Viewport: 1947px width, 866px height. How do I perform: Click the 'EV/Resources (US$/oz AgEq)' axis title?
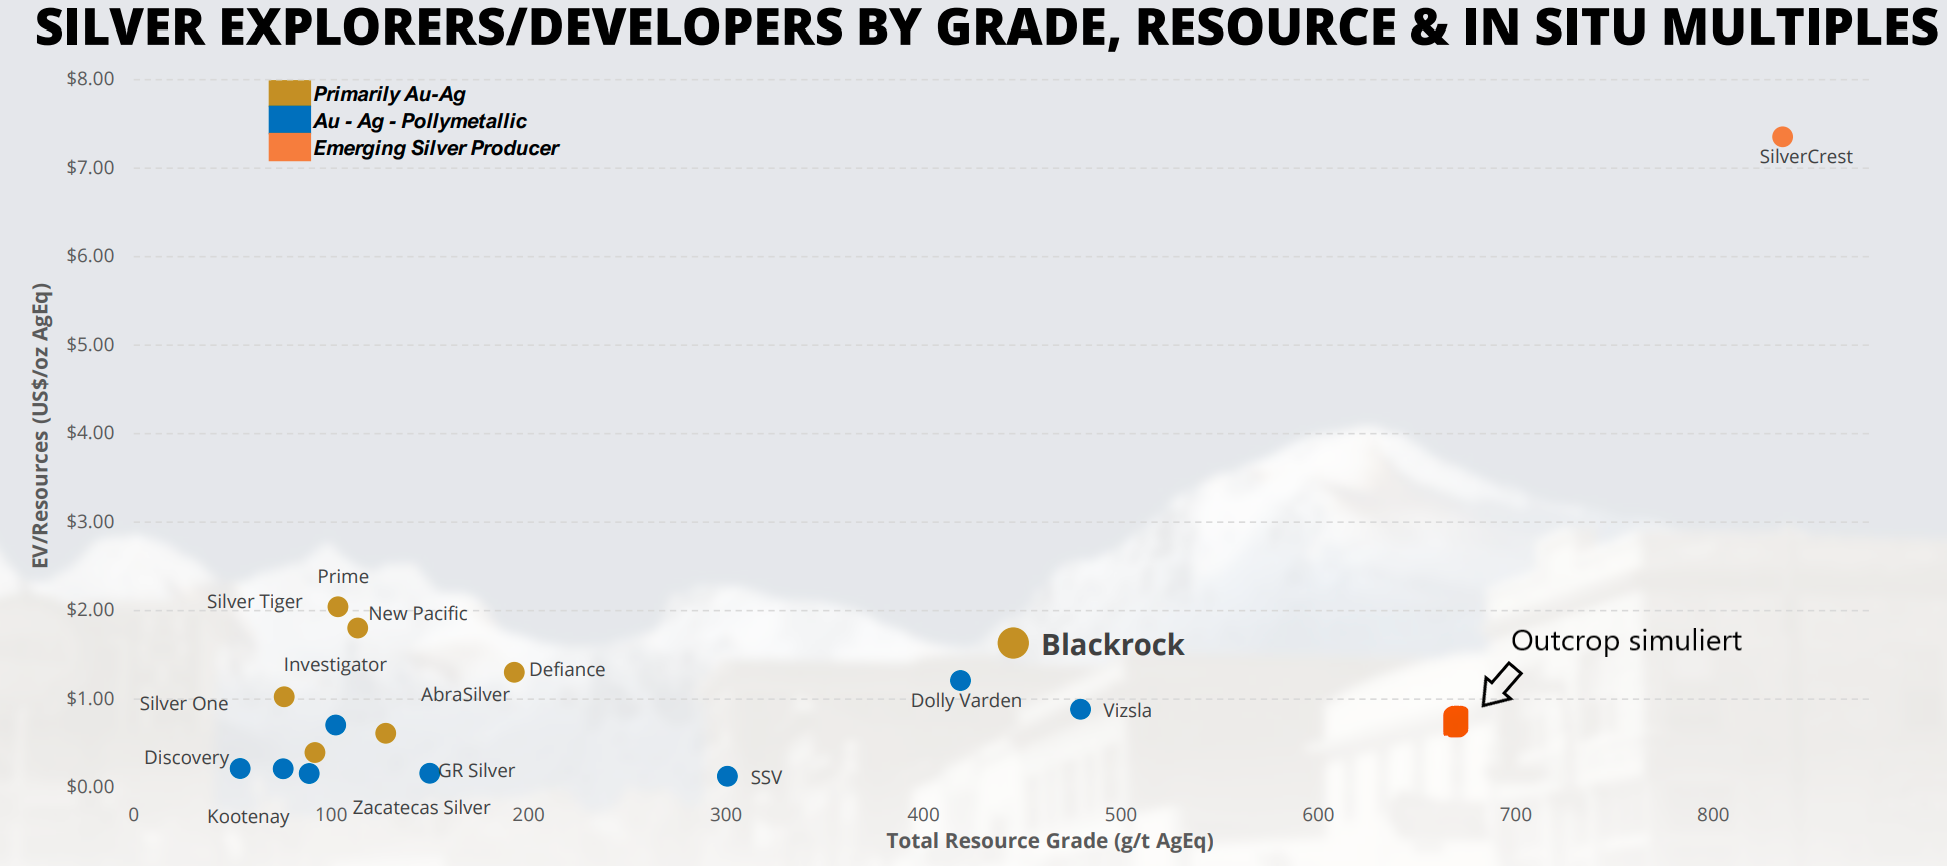[x=40, y=425]
